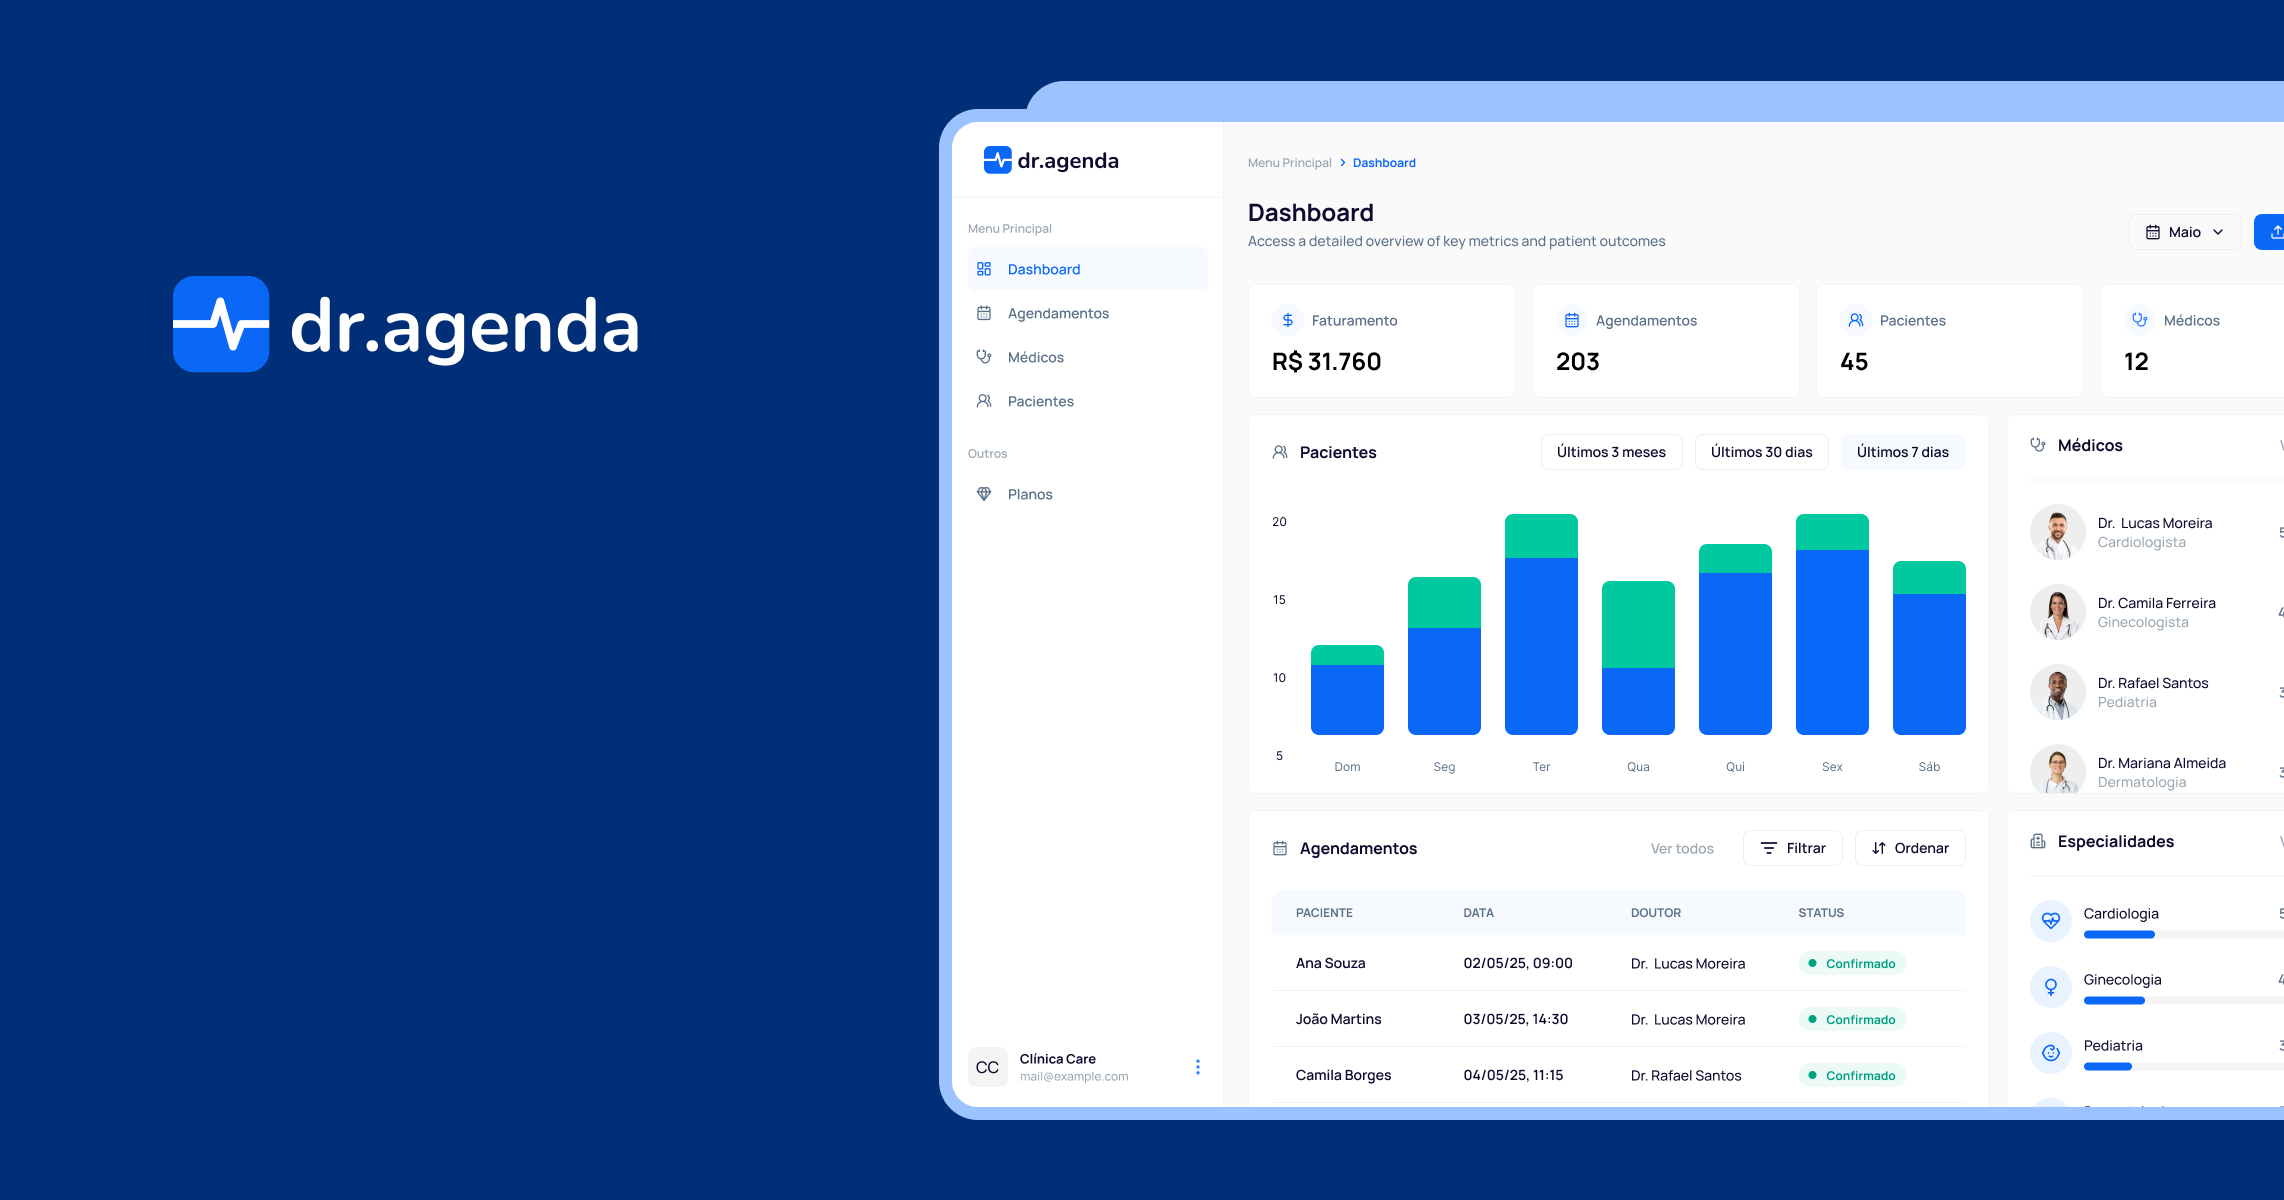Open the Dashboard breadcrumb link
Screen dimensions: 2284x1200
pos(1384,162)
